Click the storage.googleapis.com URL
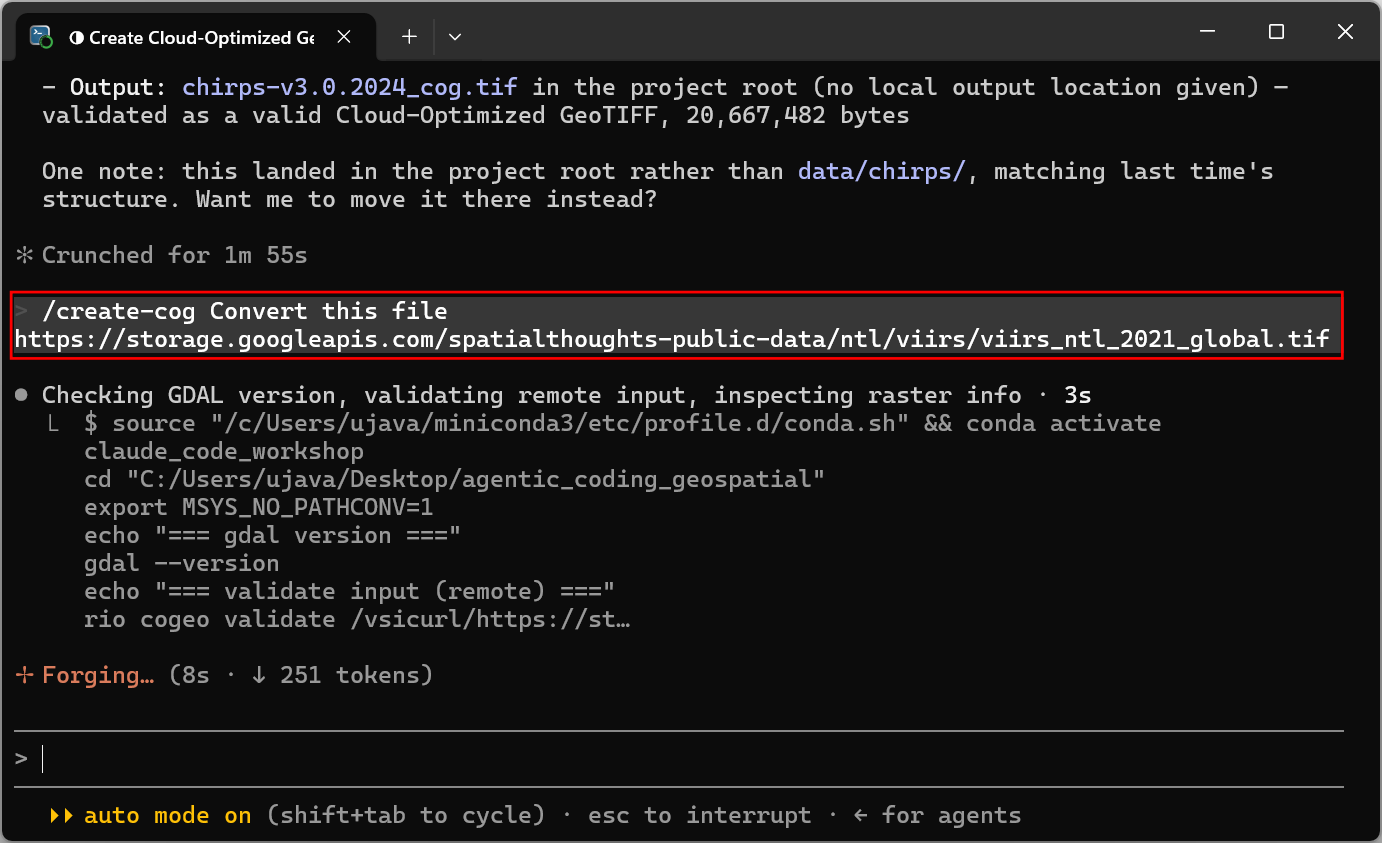The width and height of the screenshot is (1382, 843). (x=672, y=340)
